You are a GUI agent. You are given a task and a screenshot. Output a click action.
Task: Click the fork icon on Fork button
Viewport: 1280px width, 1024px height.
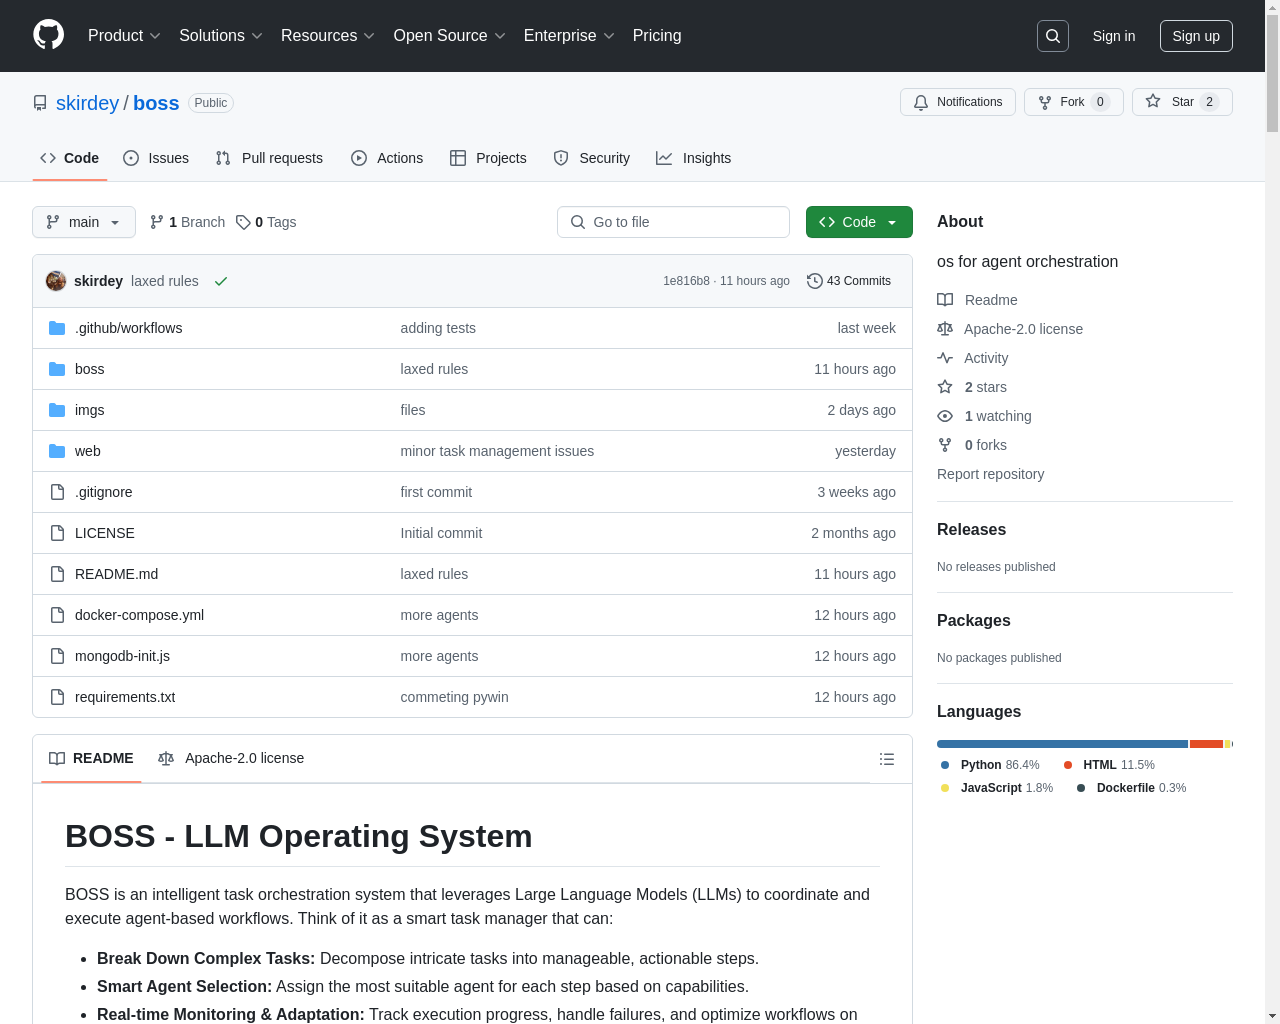[1045, 102]
